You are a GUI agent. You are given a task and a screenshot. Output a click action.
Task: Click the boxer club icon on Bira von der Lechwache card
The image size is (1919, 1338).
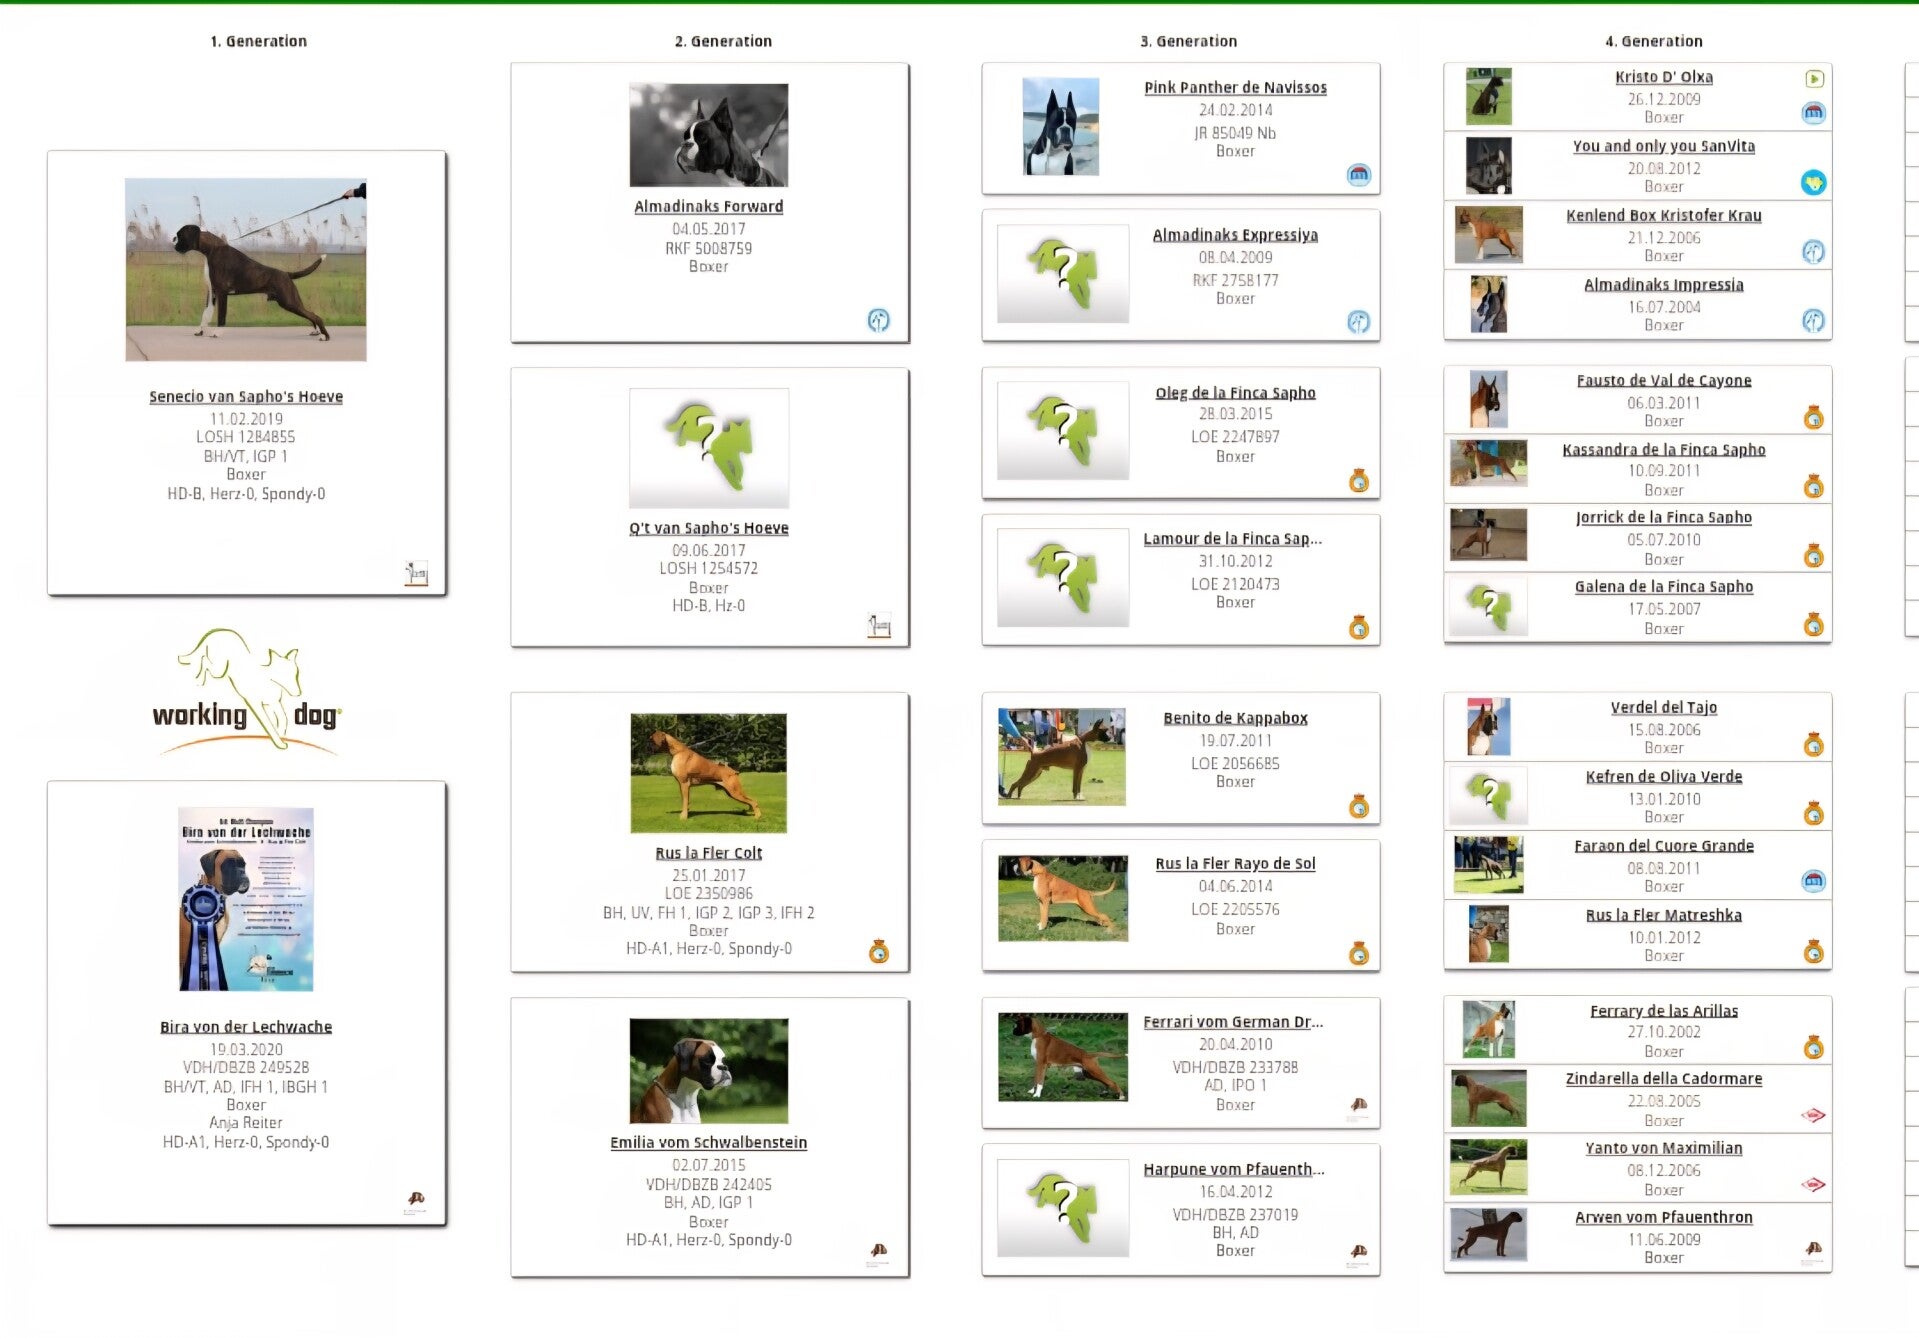pos(416,1200)
